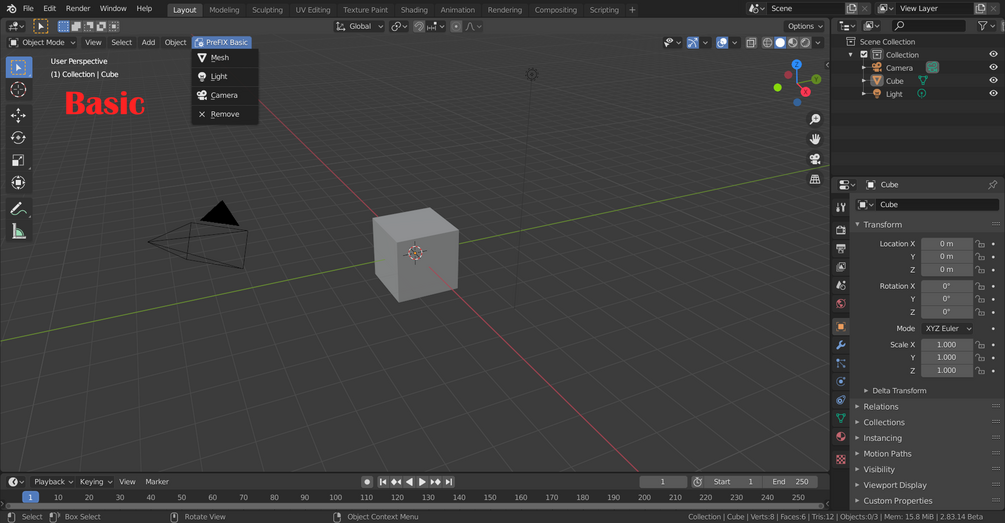Open the Render properties tab
1005x523 pixels.
(841, 229)
